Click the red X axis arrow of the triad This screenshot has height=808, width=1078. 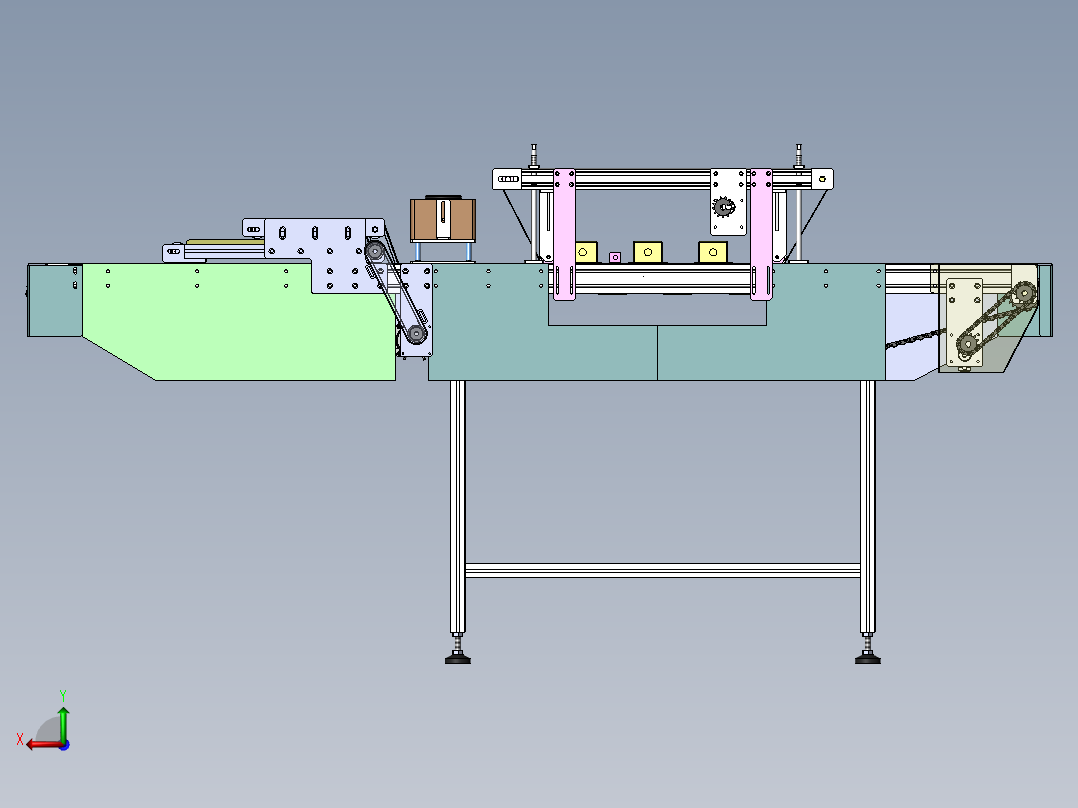(x=43, y=745)
